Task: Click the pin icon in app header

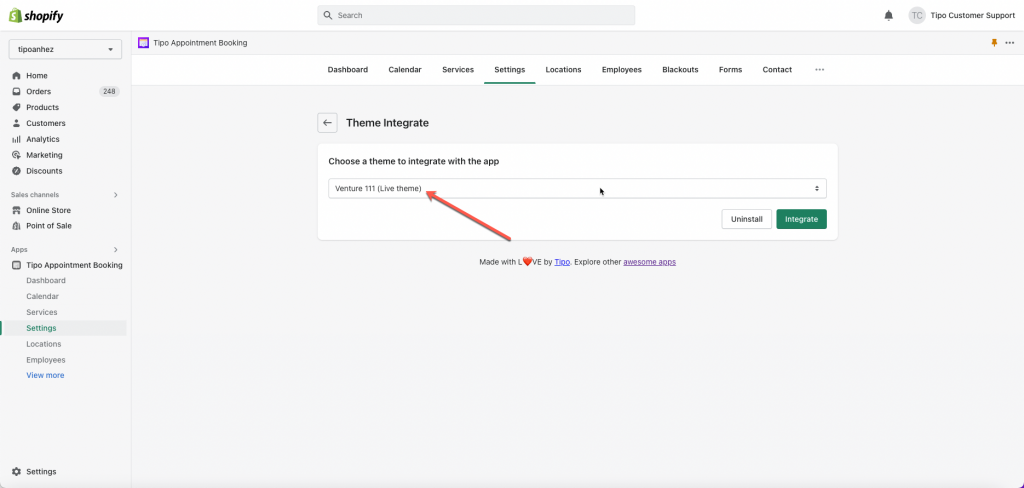Action: [x=994, y=43]
